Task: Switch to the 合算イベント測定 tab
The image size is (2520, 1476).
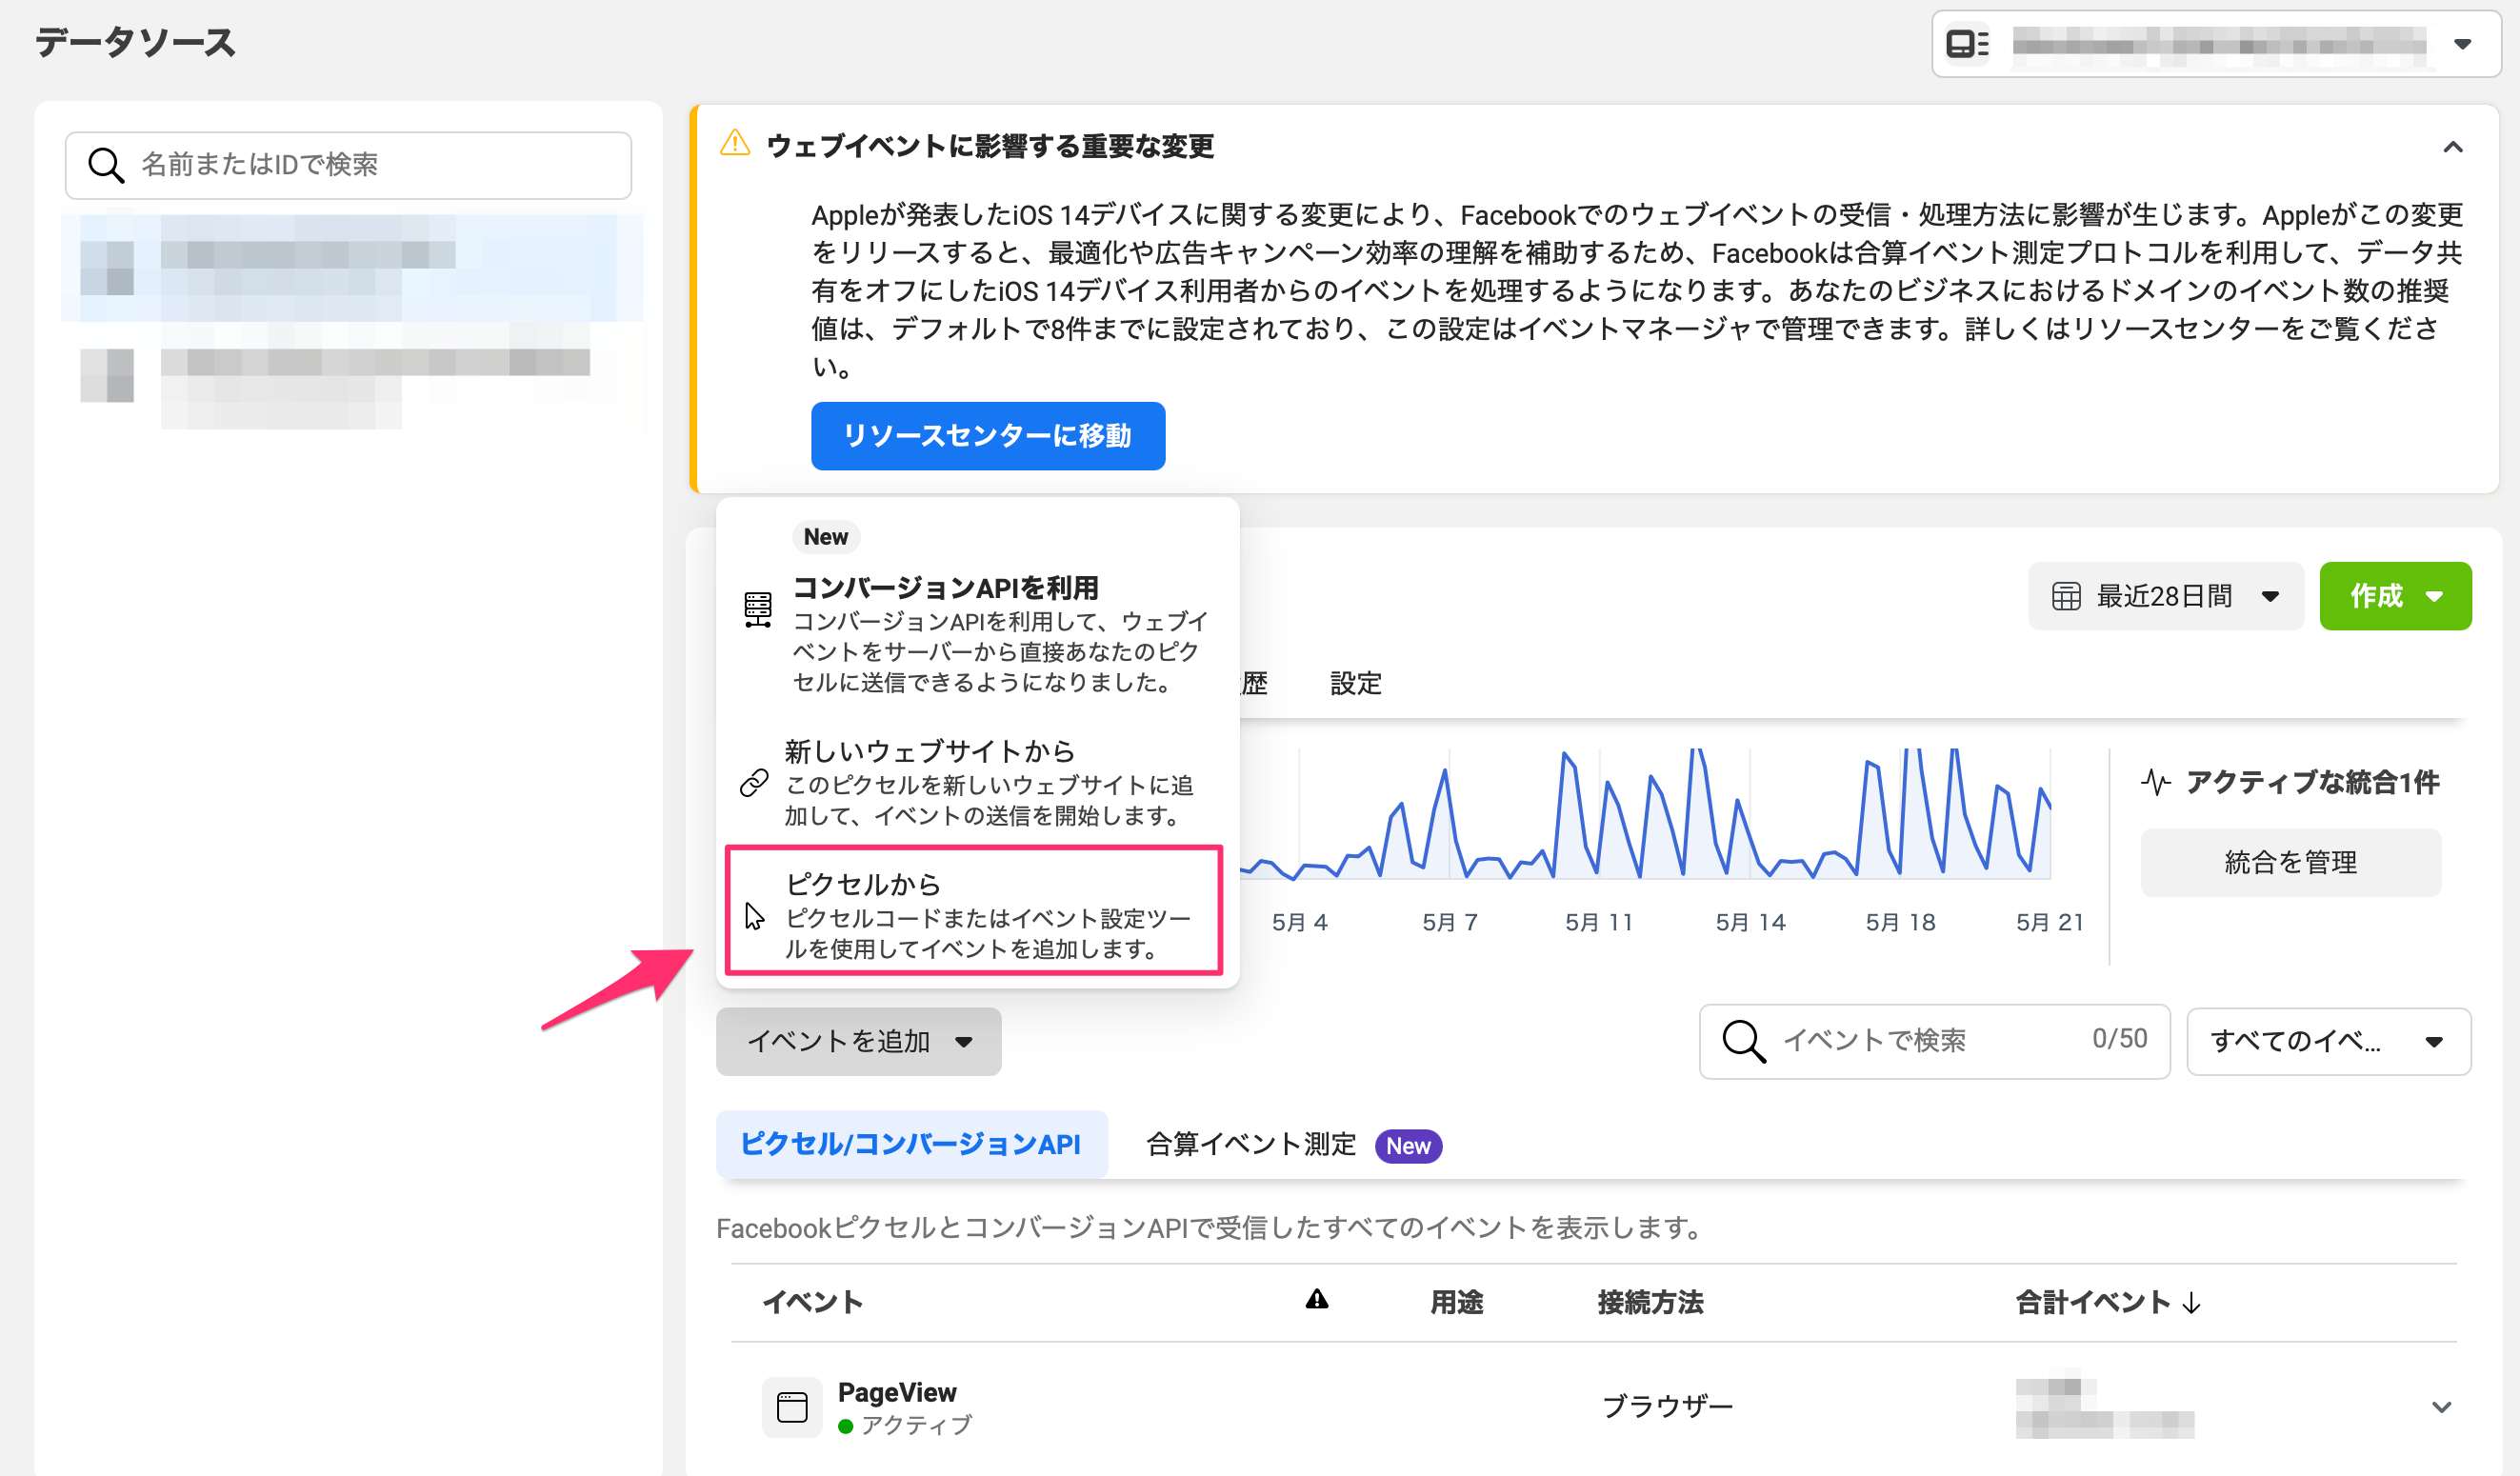Action: click(x=1251, y=1144)
